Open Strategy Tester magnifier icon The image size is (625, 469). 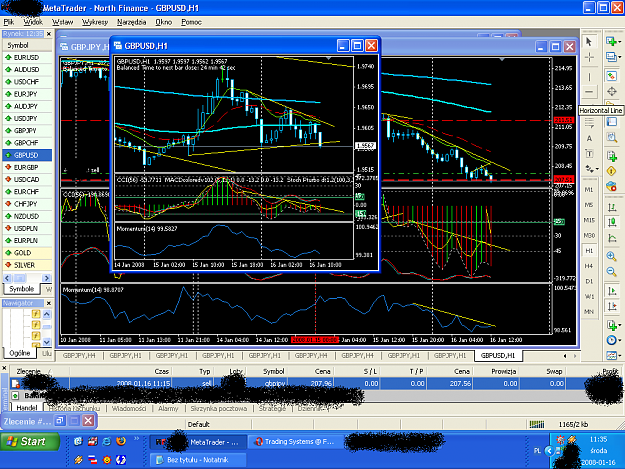pyautogui.click(x=611, y=137)
